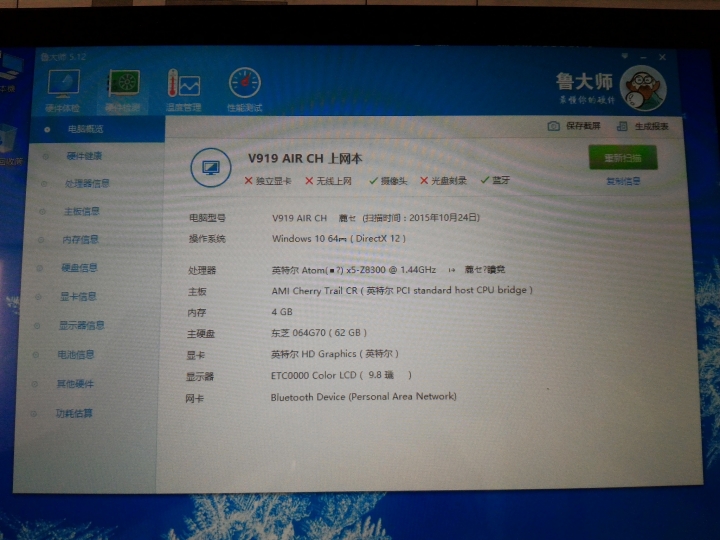Click the 摄像头 camera status indicator
Screen dimensions: 720x540
[x=388, y=180]
